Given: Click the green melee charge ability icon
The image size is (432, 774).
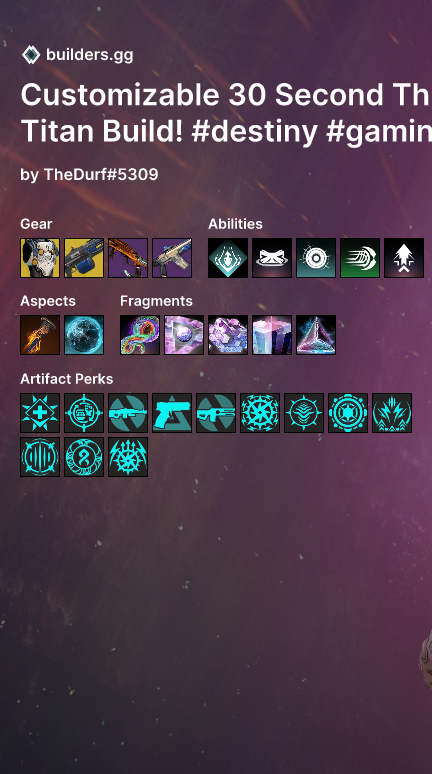Looking at the screenshot, I should [360, 258].
